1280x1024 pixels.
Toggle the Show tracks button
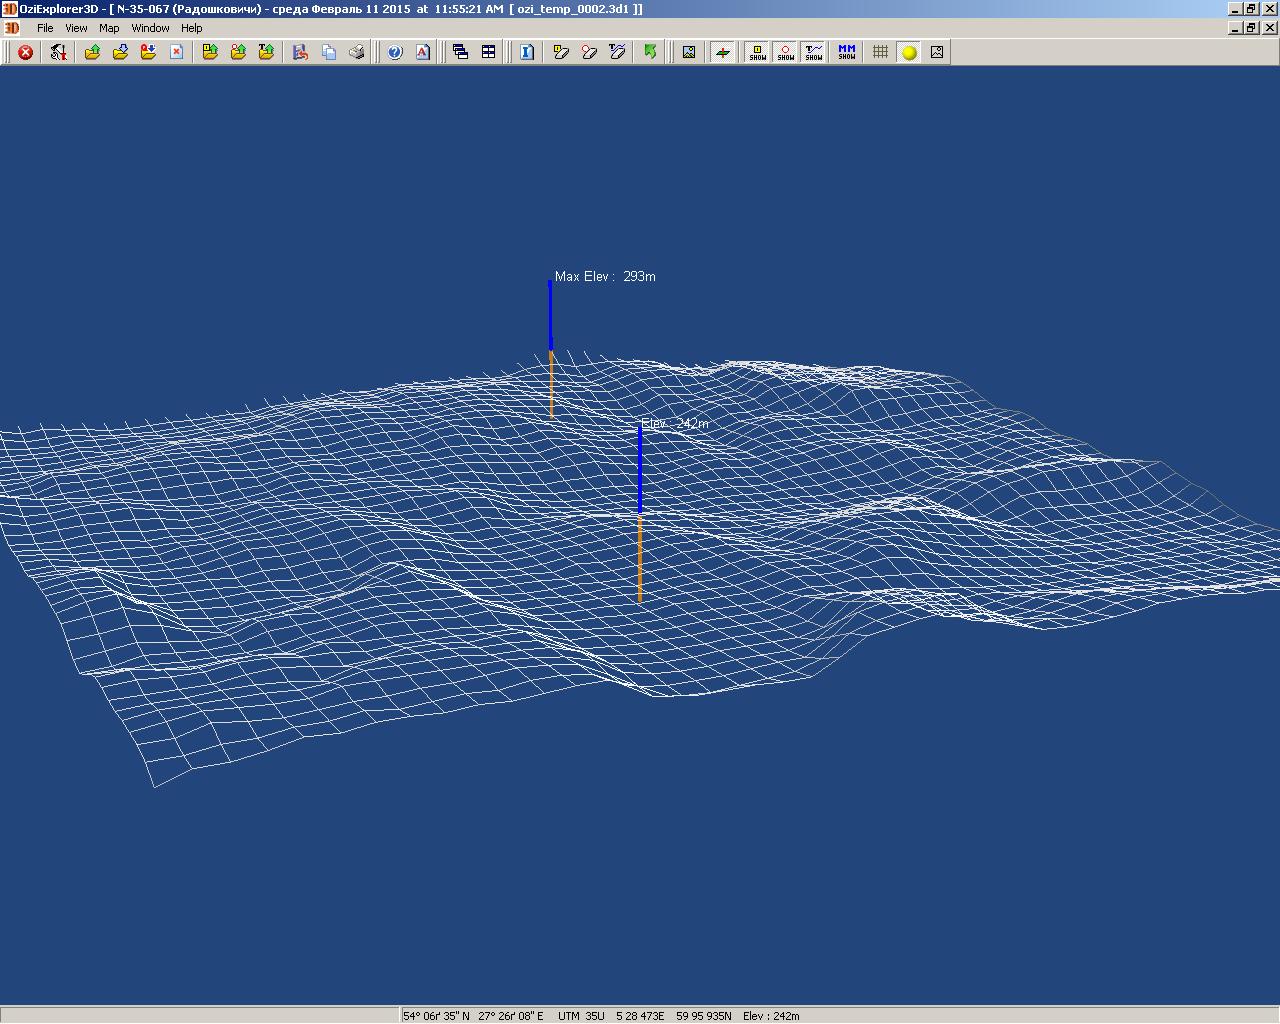click(x=814, y=52)
